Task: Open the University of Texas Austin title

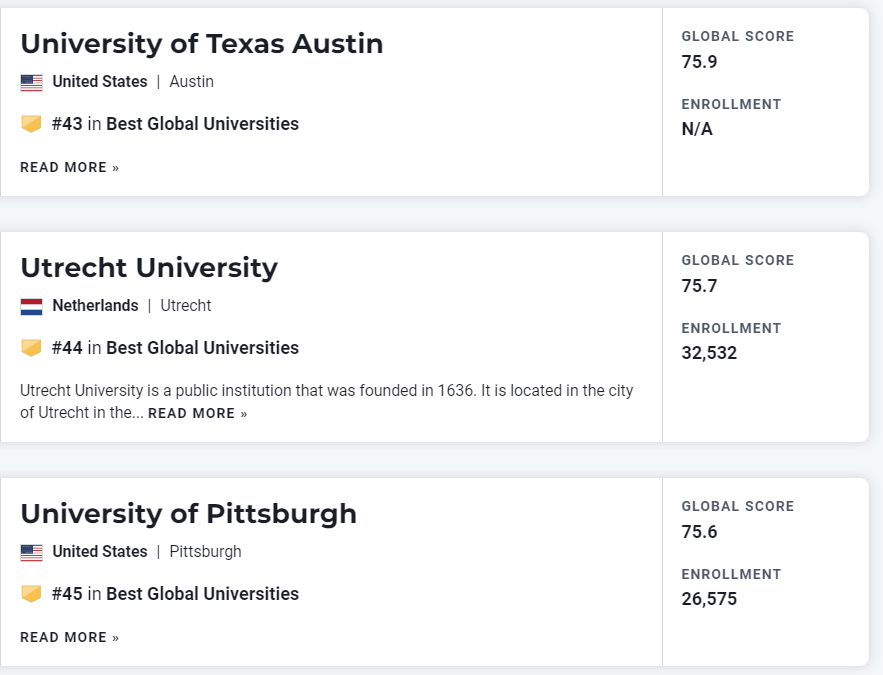Action: (x=201, y=44)
